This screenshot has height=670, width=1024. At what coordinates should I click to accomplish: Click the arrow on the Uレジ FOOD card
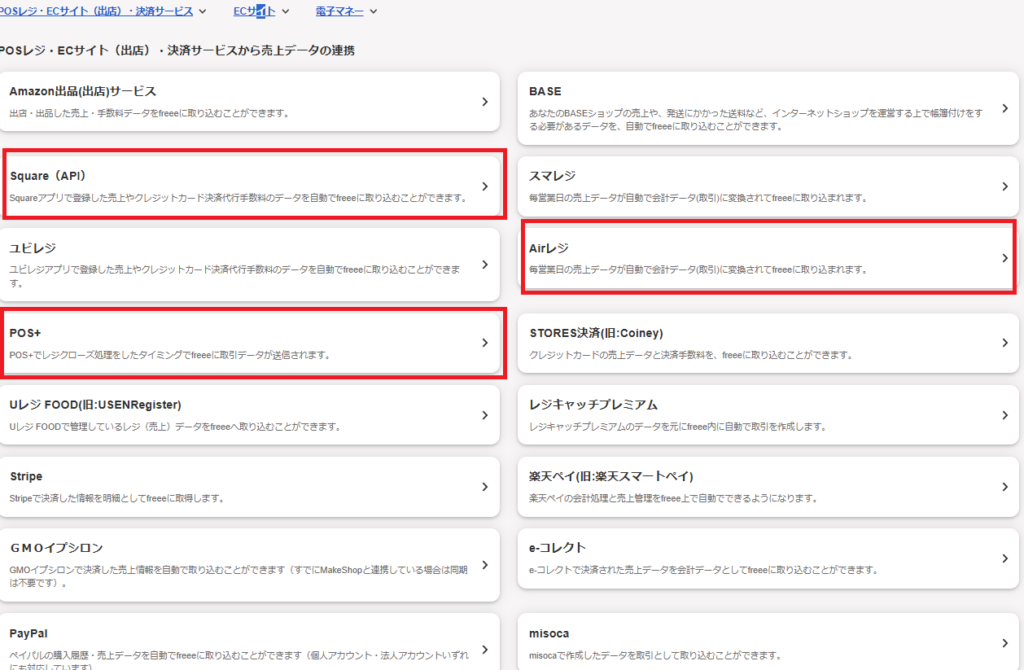(x=485, y=415)
